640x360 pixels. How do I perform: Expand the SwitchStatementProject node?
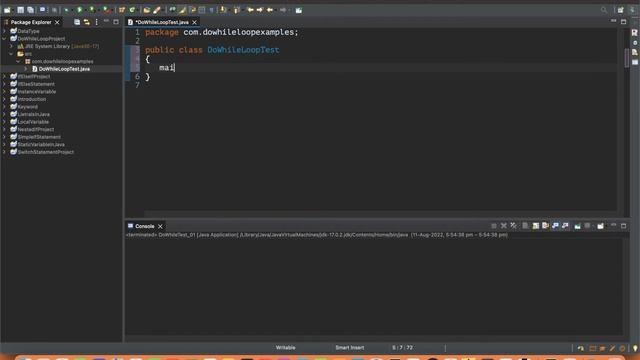tap(4, 152)
